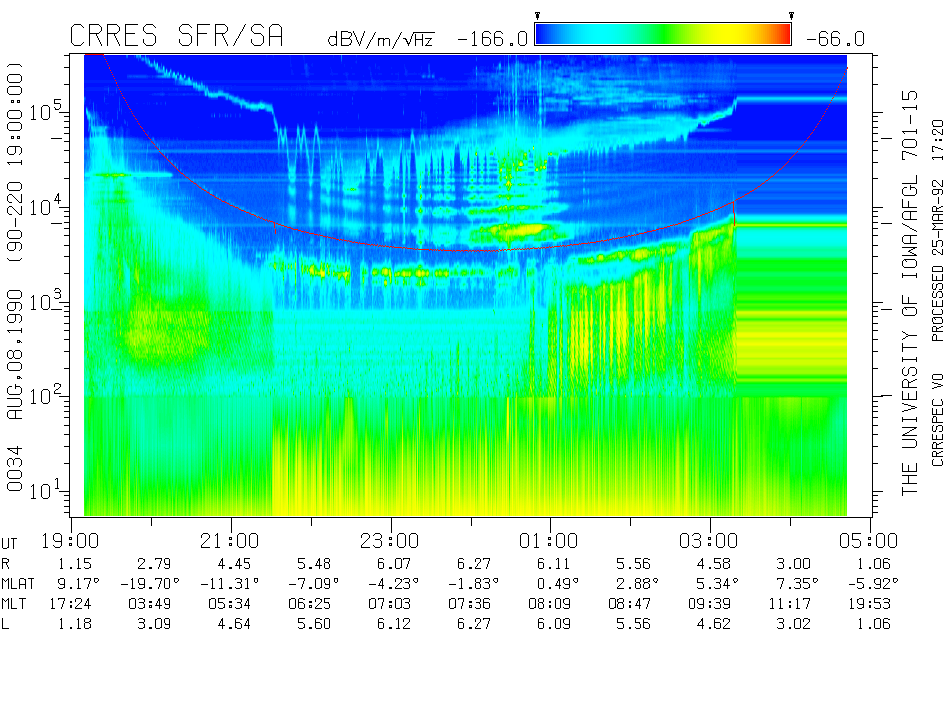
Task: Click the 21:00 time axis label
Action: [231, 541]
